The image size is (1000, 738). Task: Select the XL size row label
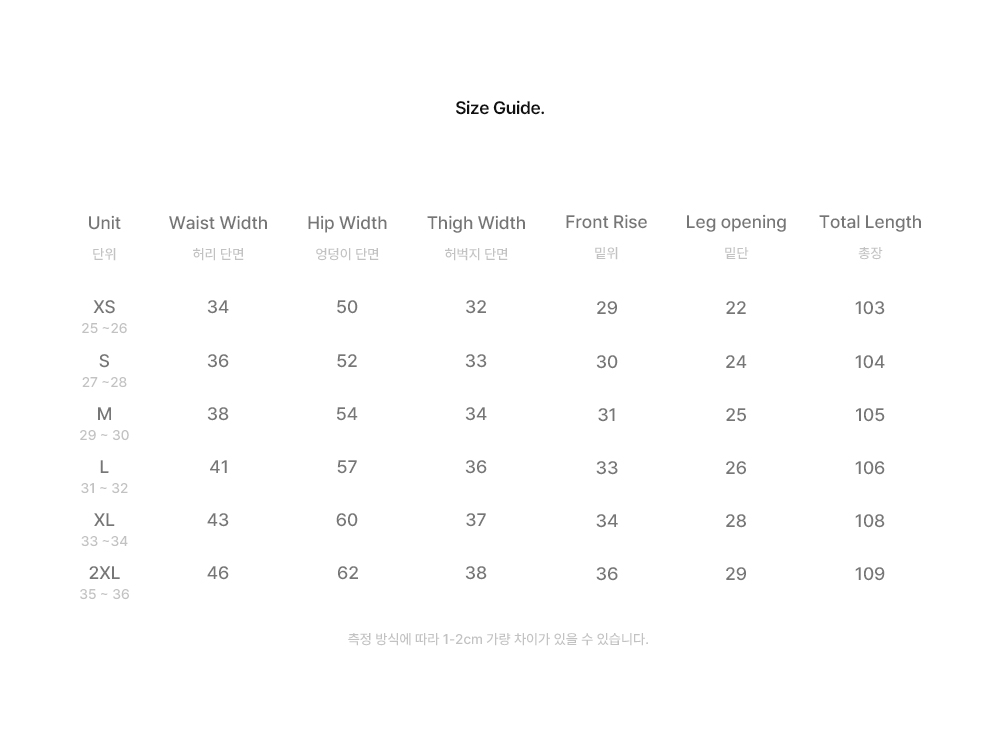tap(104, 520)
